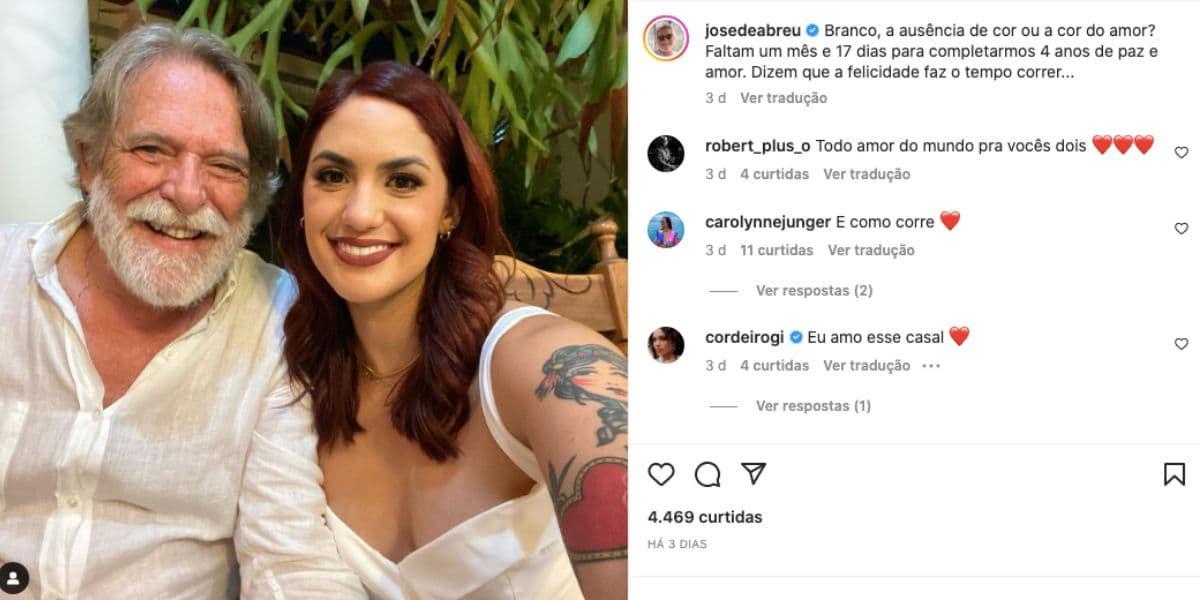Like the post with the heart icon
The image size is (1200, 600).
point(661,474)
